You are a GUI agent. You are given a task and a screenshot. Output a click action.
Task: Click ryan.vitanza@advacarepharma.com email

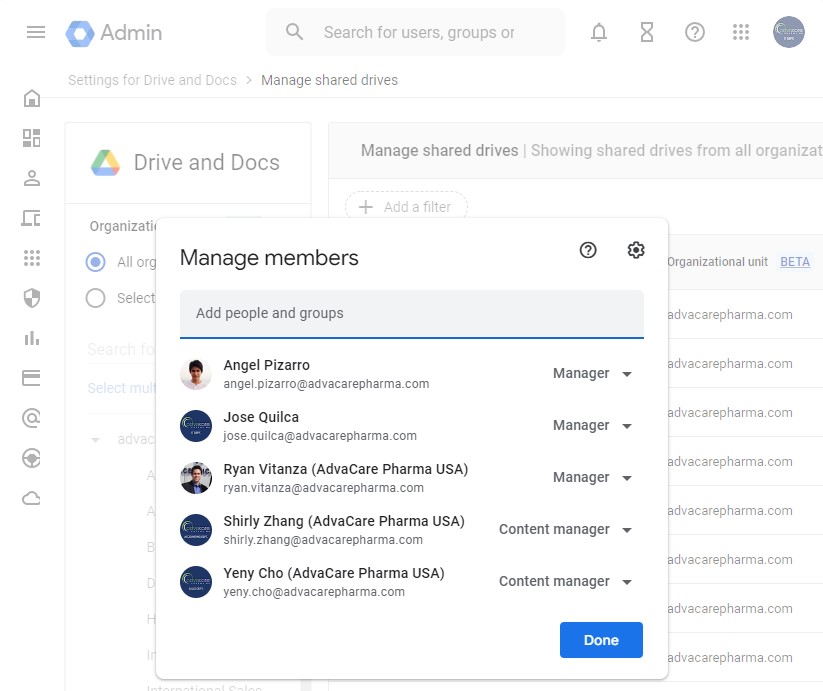tap(323, 488)
